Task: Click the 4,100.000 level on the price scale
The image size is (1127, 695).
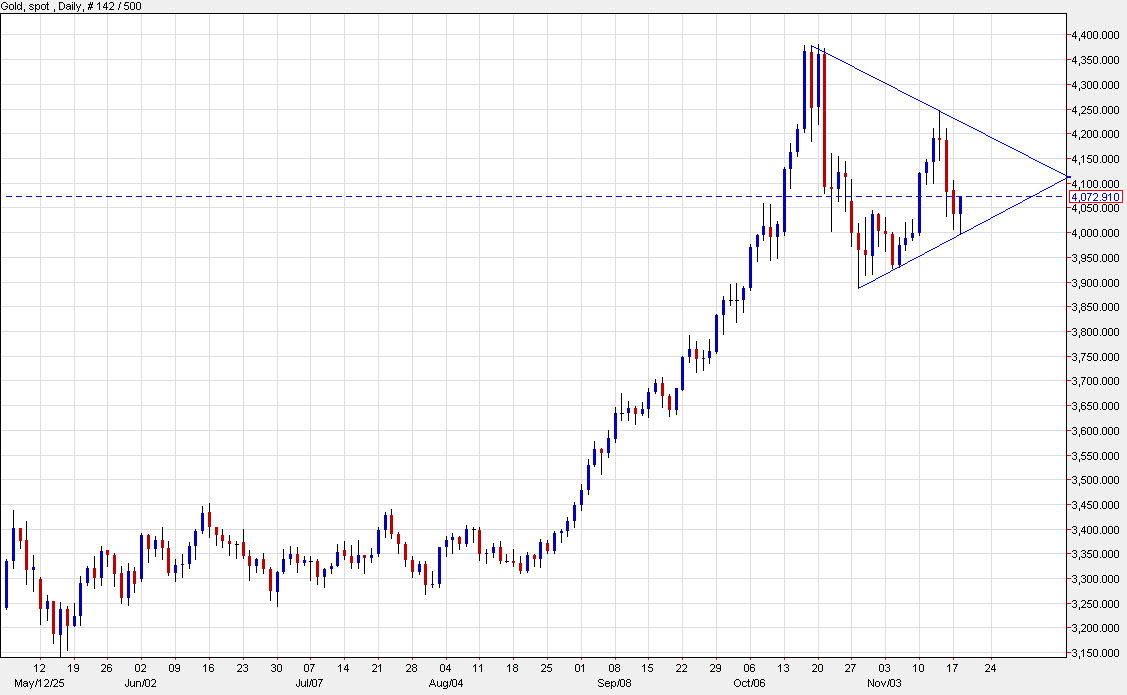Action: [x=1097, y=184]
